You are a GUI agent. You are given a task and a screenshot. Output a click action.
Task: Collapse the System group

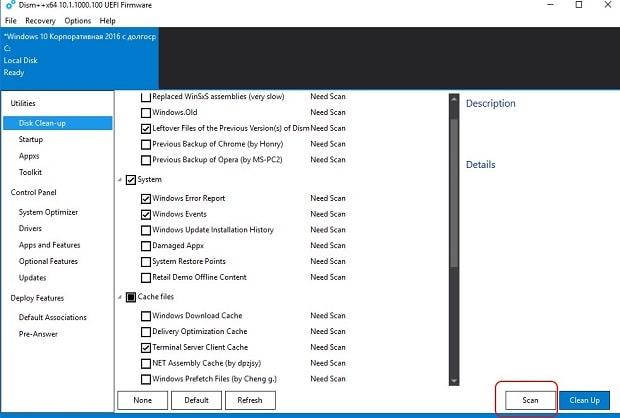click(120, 180)
